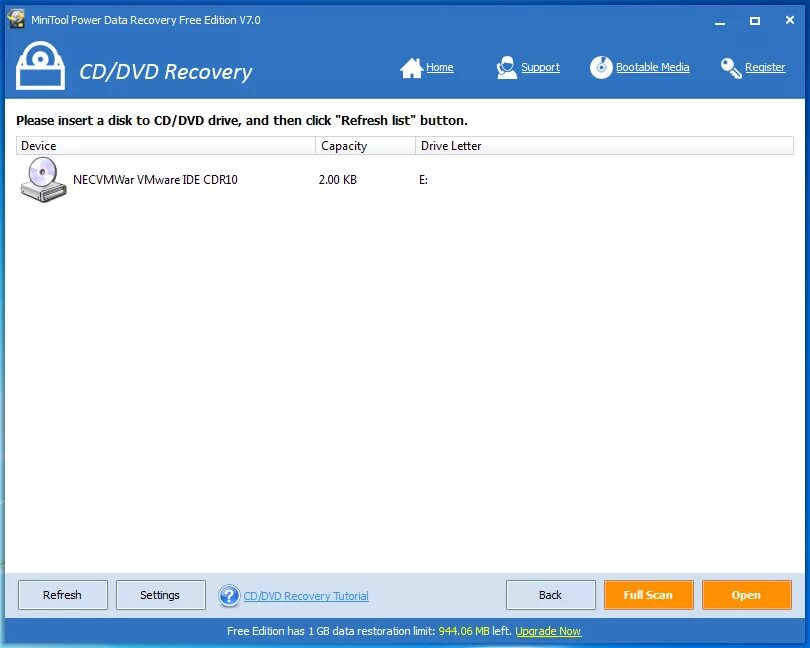Open the Settings button

161,595
